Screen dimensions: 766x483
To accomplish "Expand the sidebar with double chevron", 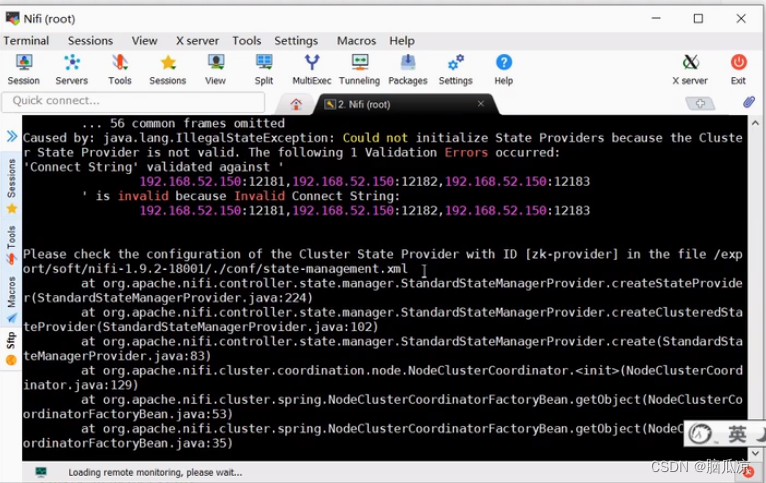I will [12, 136].
